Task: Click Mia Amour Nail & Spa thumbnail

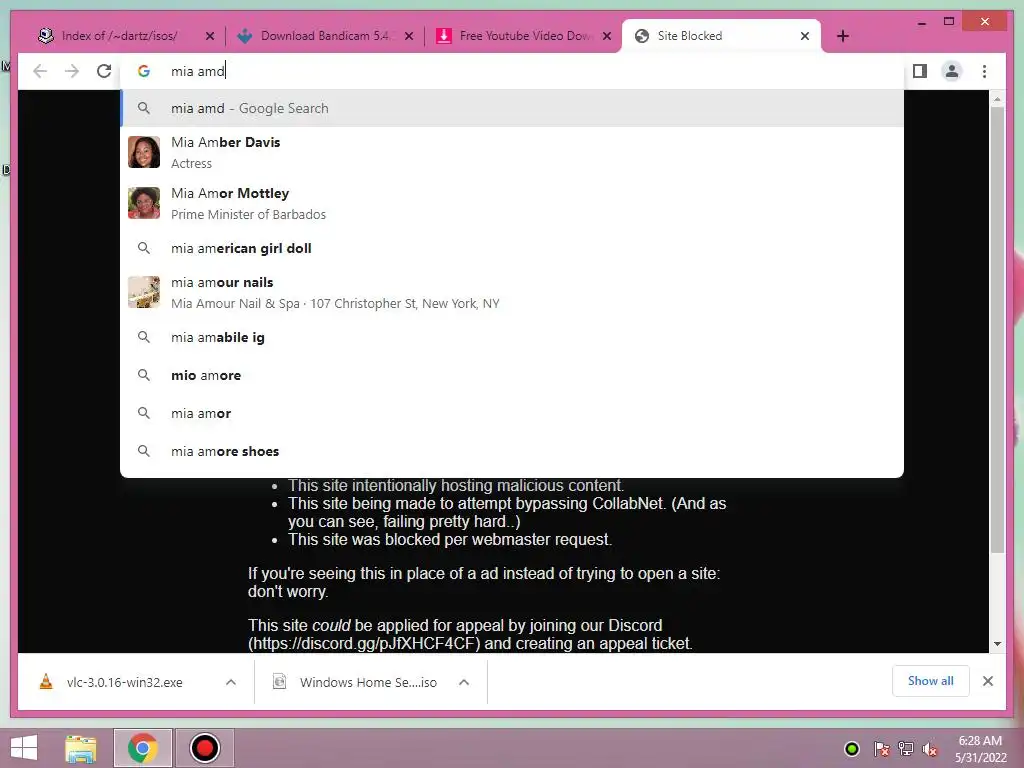Action: tap(144, 292)
